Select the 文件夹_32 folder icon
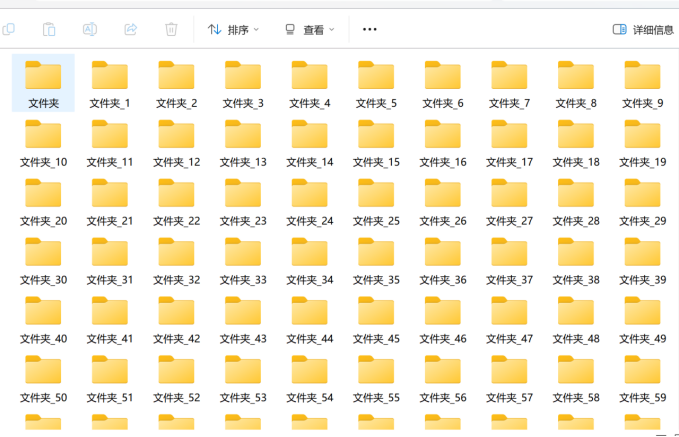The width and height of the screenshot is (679, 437). click(176, 252)
